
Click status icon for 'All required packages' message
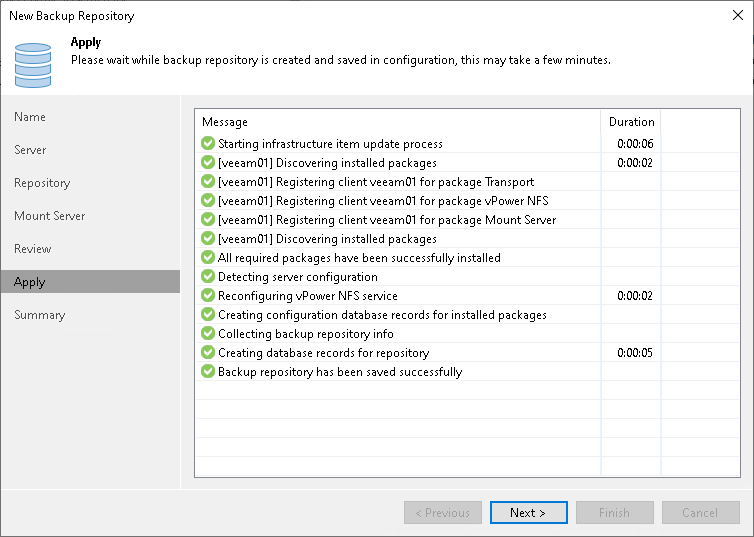pos(208,258)
